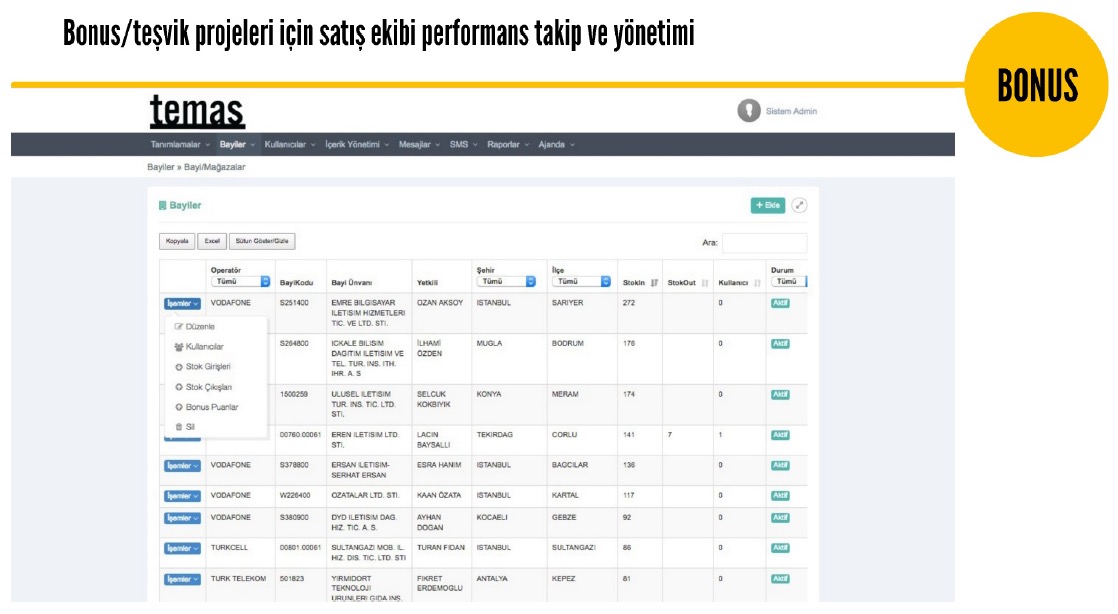Open the Durum filter dropdown

[789, 282]
